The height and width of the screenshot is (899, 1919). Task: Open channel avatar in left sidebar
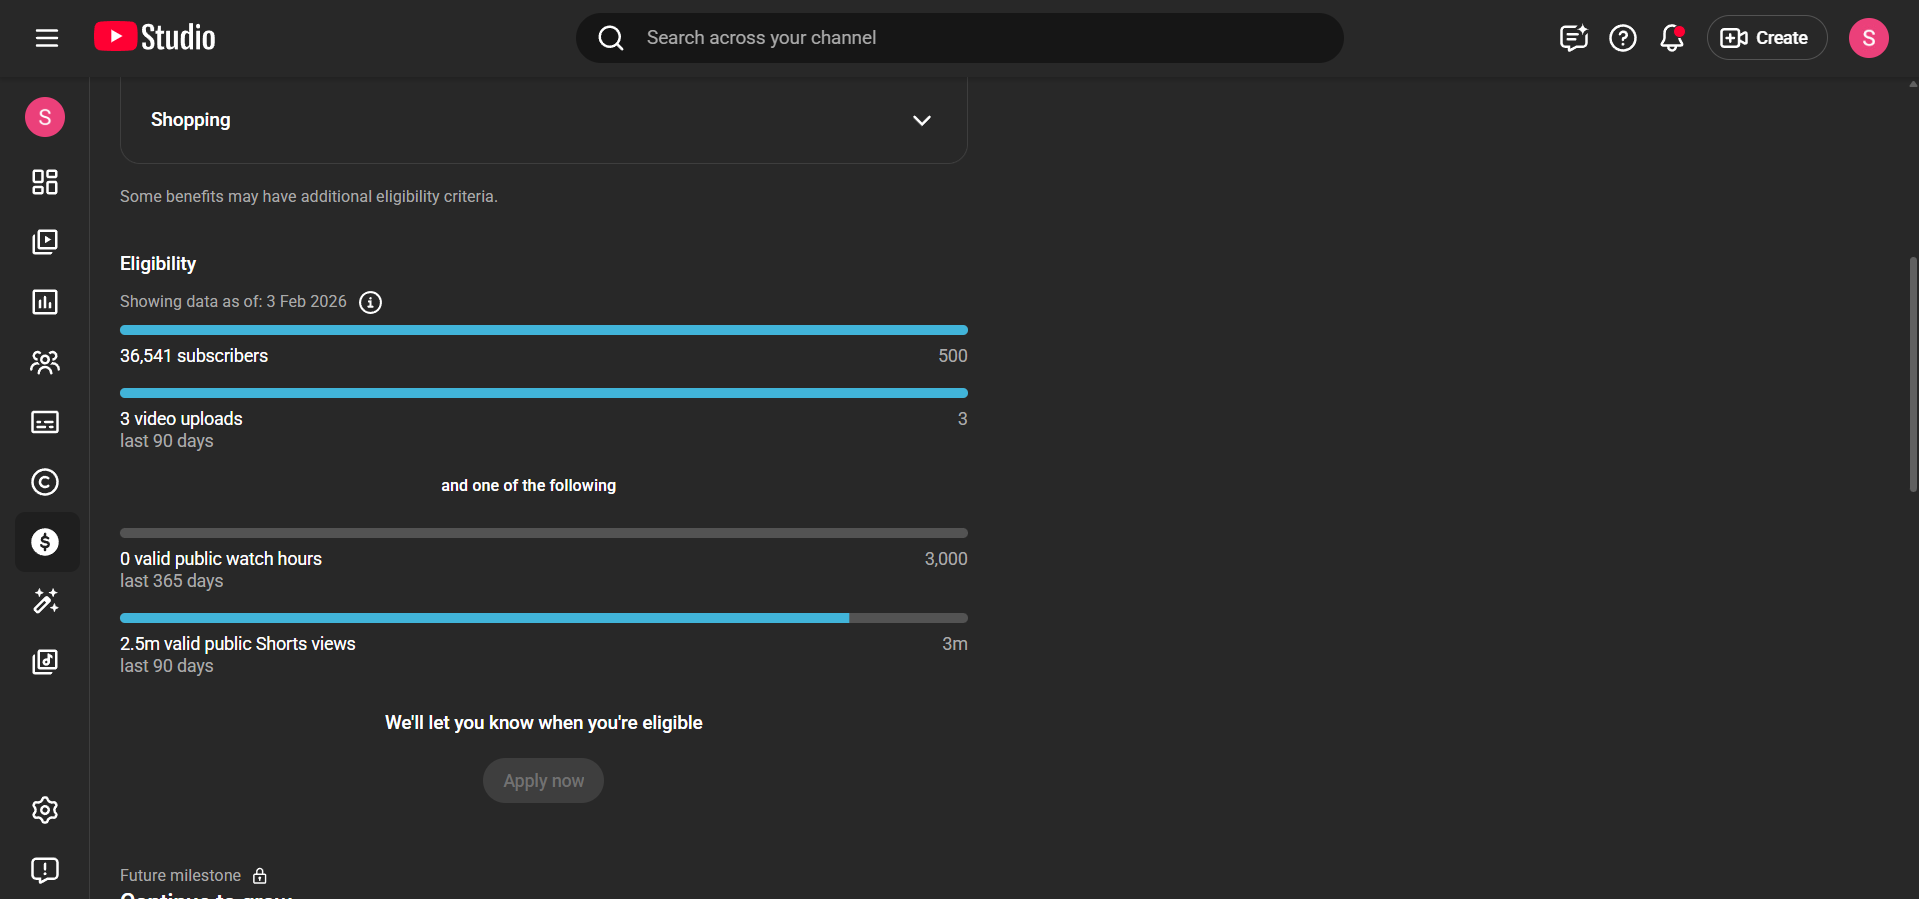pyautogui.click(x=45, y=117)
